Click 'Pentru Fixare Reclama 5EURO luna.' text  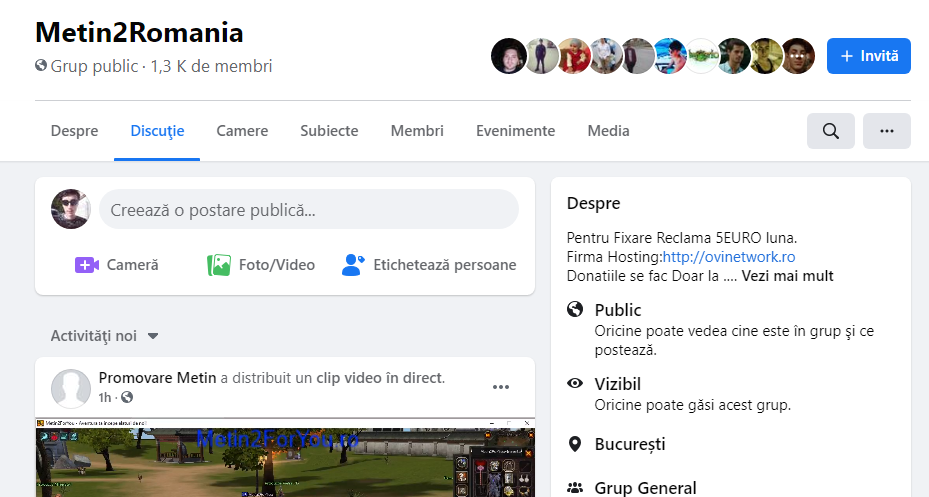click(x=682, y=238)
